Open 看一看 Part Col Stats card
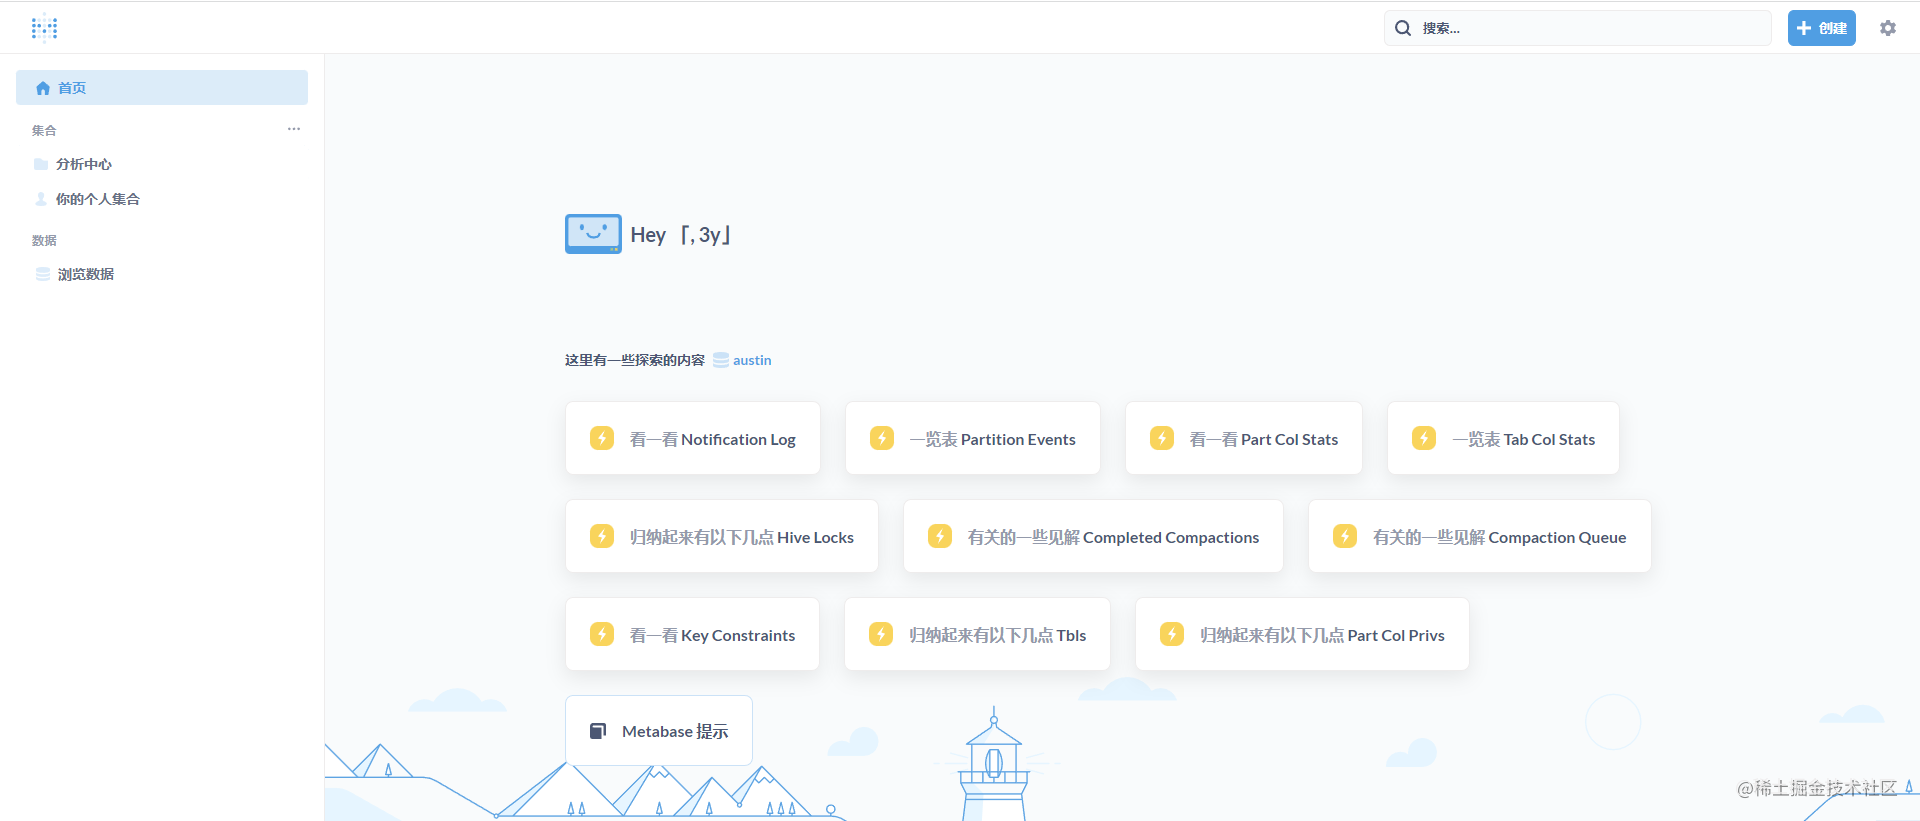 1244,438
